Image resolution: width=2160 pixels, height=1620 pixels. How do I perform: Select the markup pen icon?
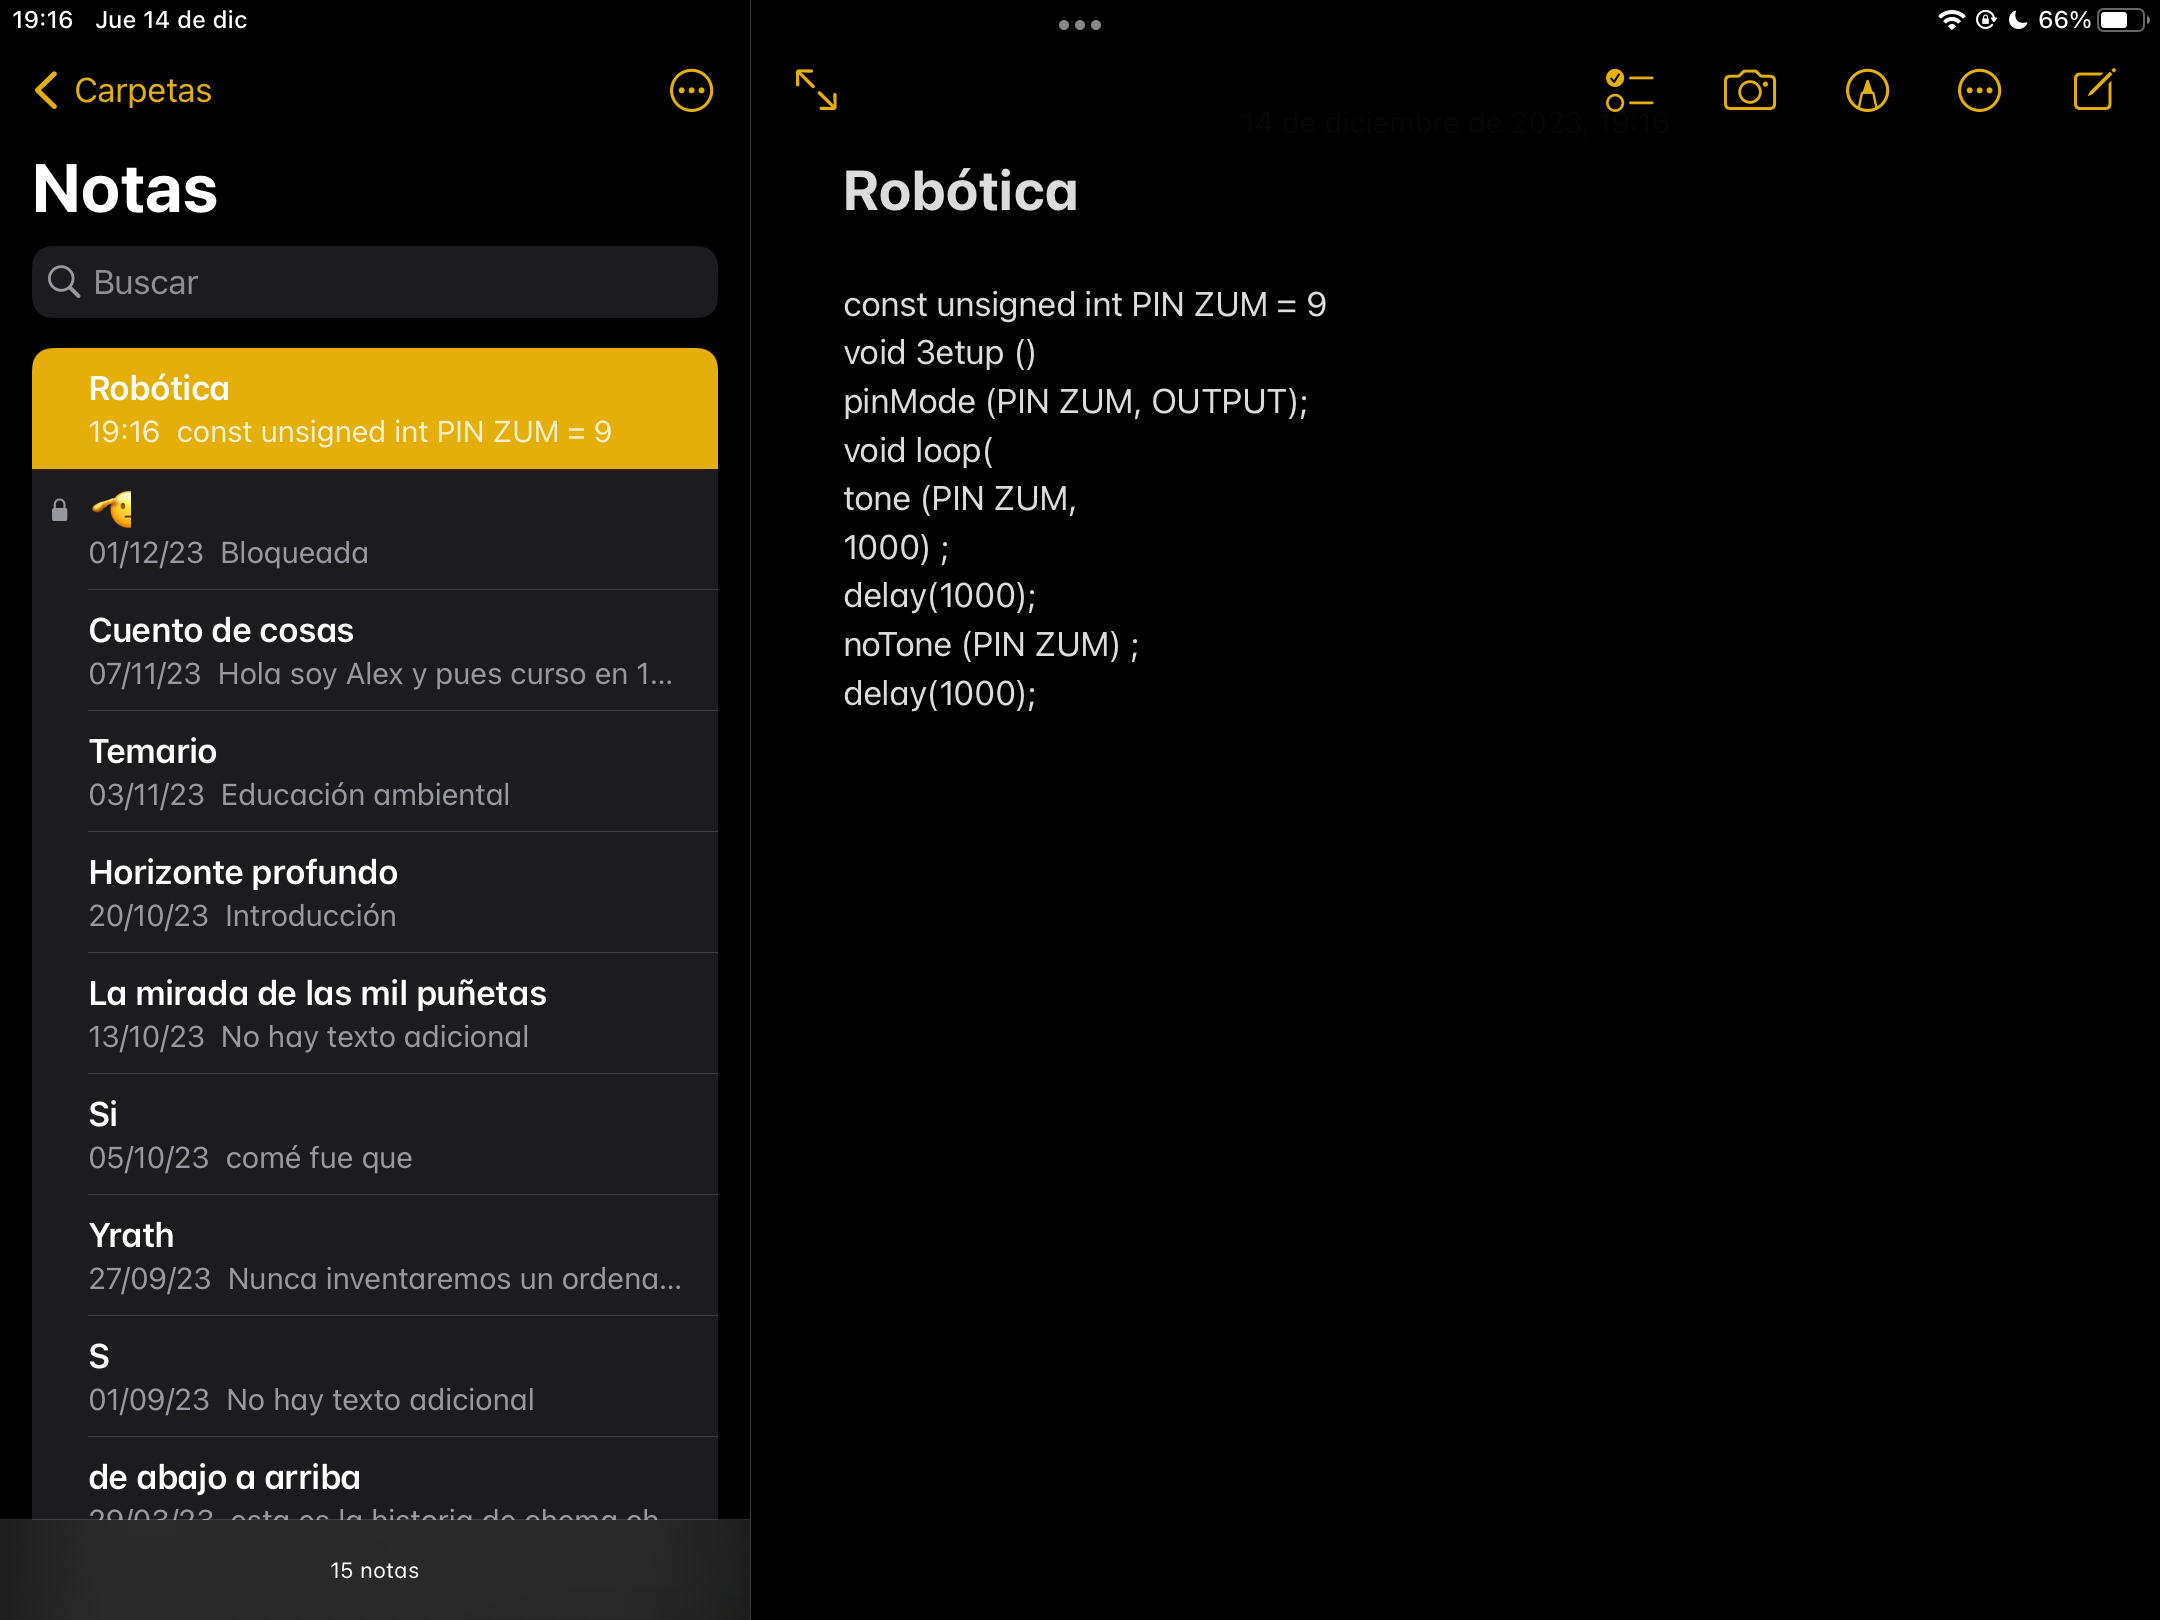pos(1866,91)
